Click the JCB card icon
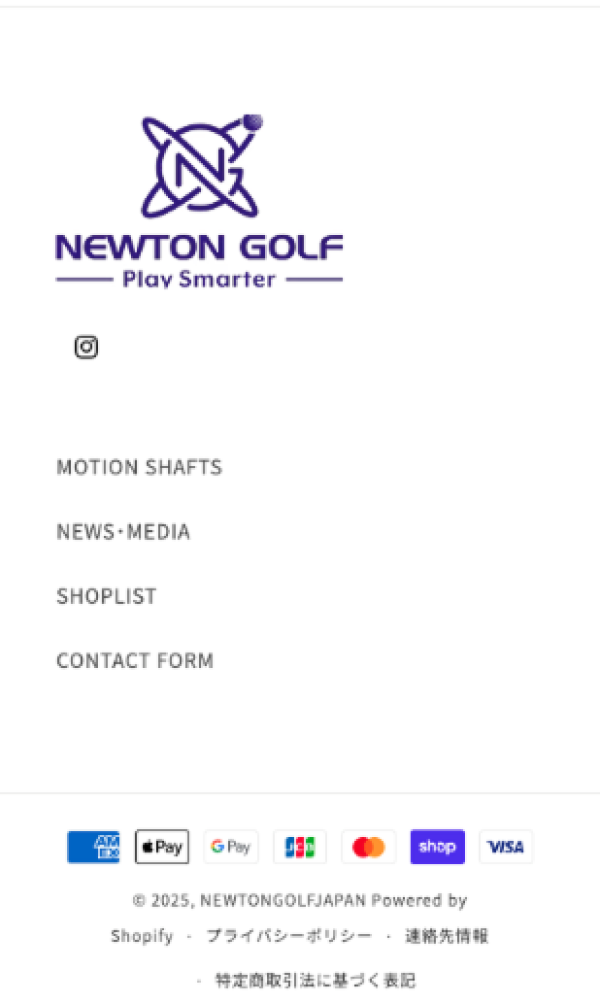 299,847
